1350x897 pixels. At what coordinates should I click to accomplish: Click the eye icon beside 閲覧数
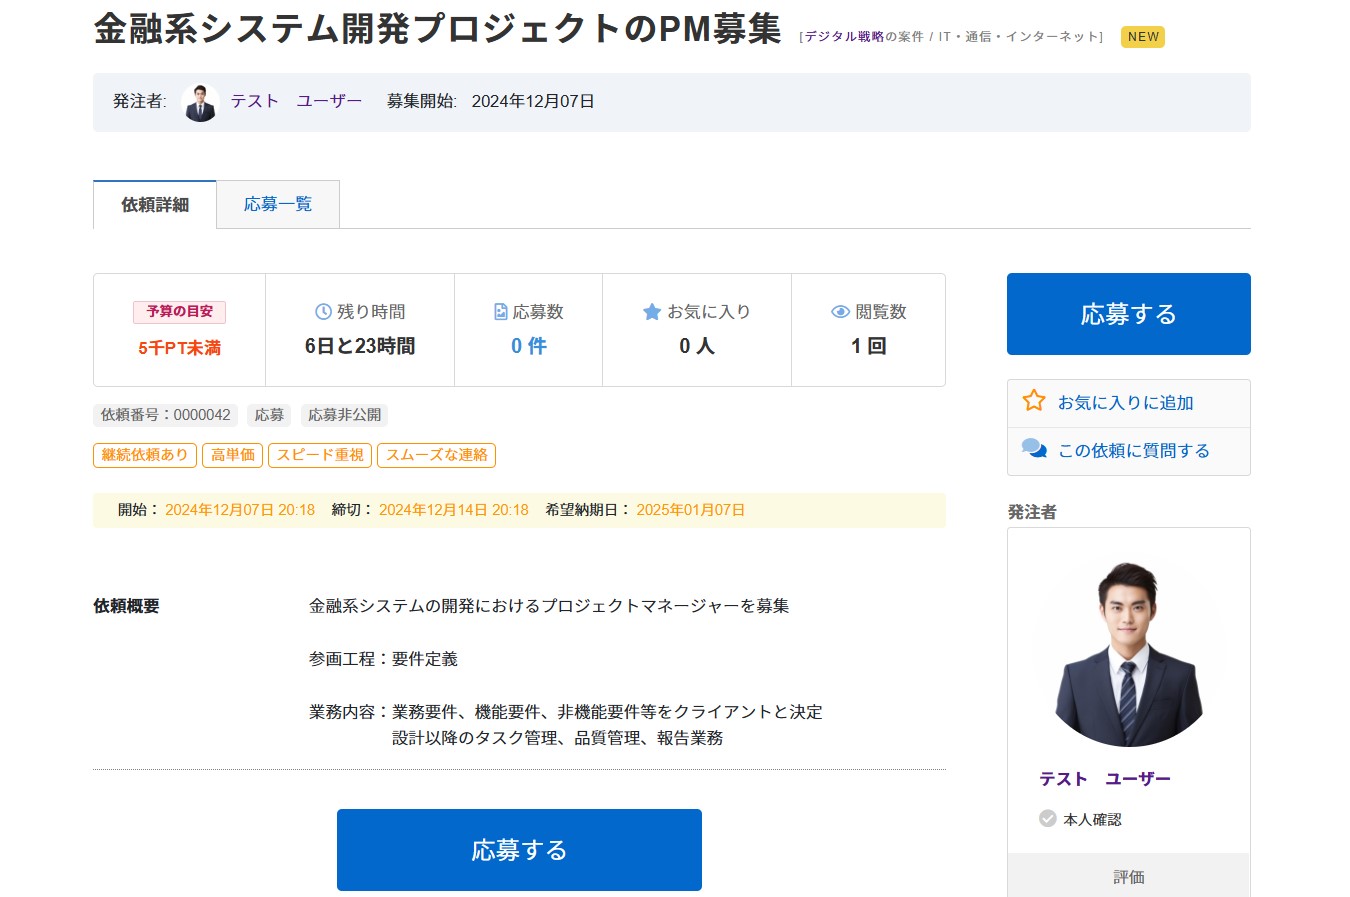[x=840, y=312]
